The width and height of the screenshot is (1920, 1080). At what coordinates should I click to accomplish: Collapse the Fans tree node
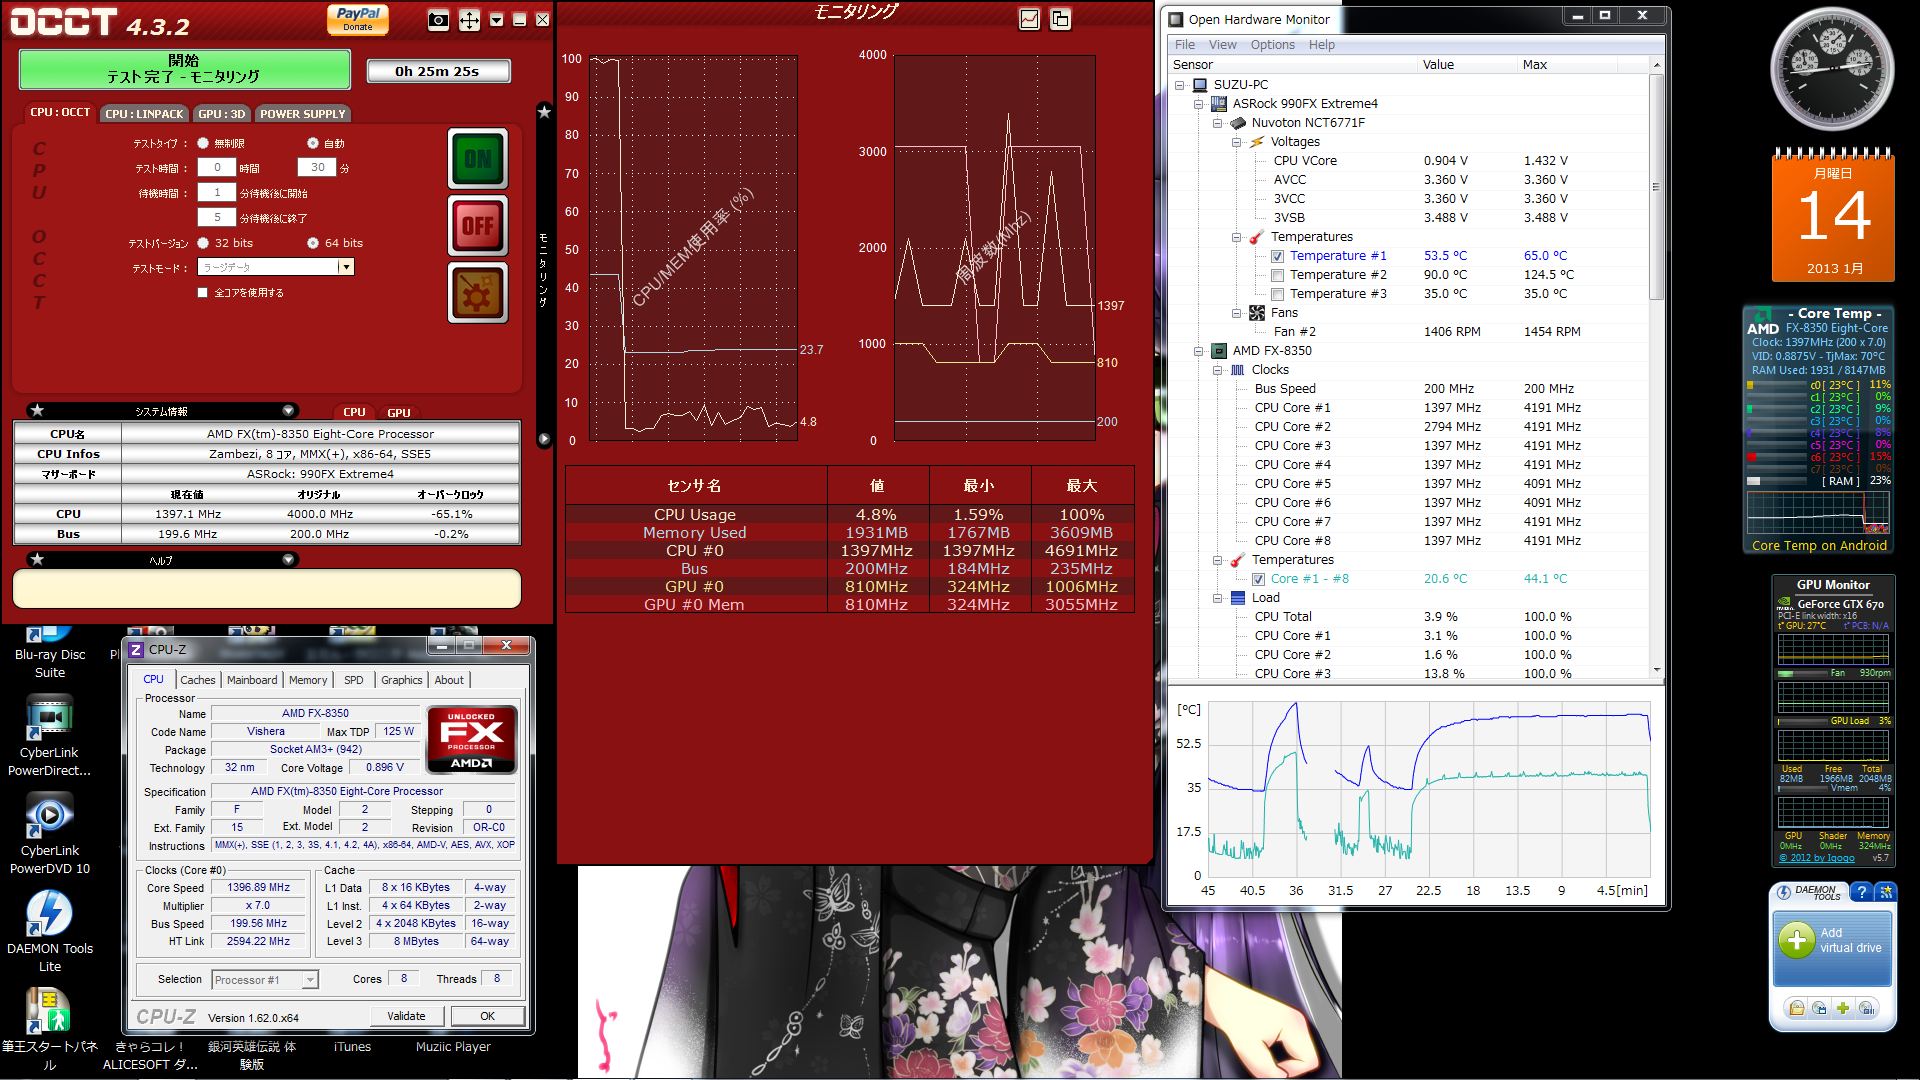[x=1237, y=313]
